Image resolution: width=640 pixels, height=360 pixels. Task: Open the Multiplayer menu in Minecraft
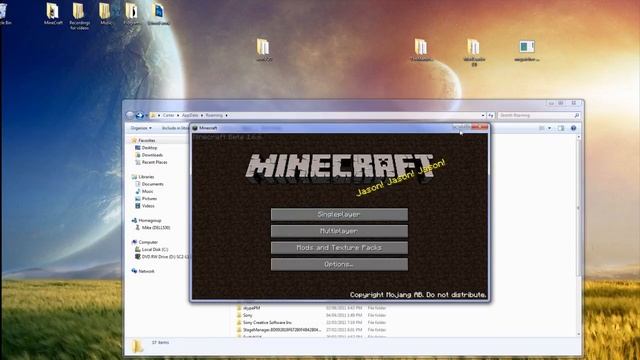click(x=339, y=231)
